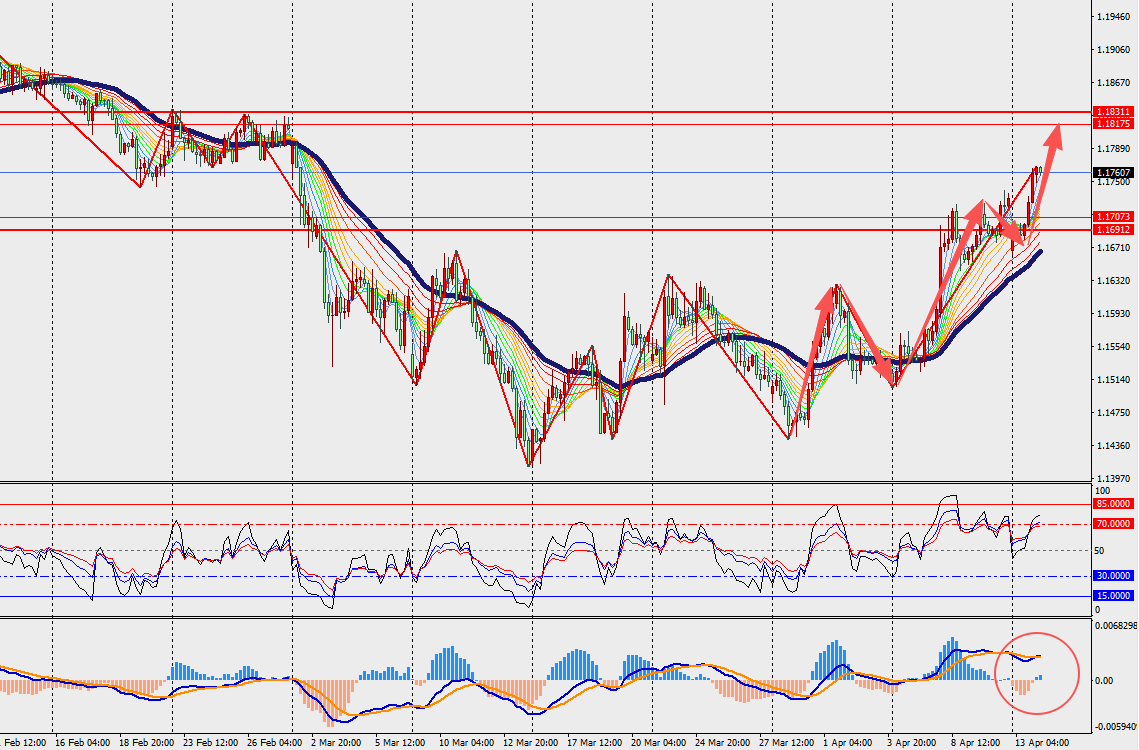Click the red circle on MACD histogram
Screen dimensions: 1139x750
click(x=1037, y=673)
